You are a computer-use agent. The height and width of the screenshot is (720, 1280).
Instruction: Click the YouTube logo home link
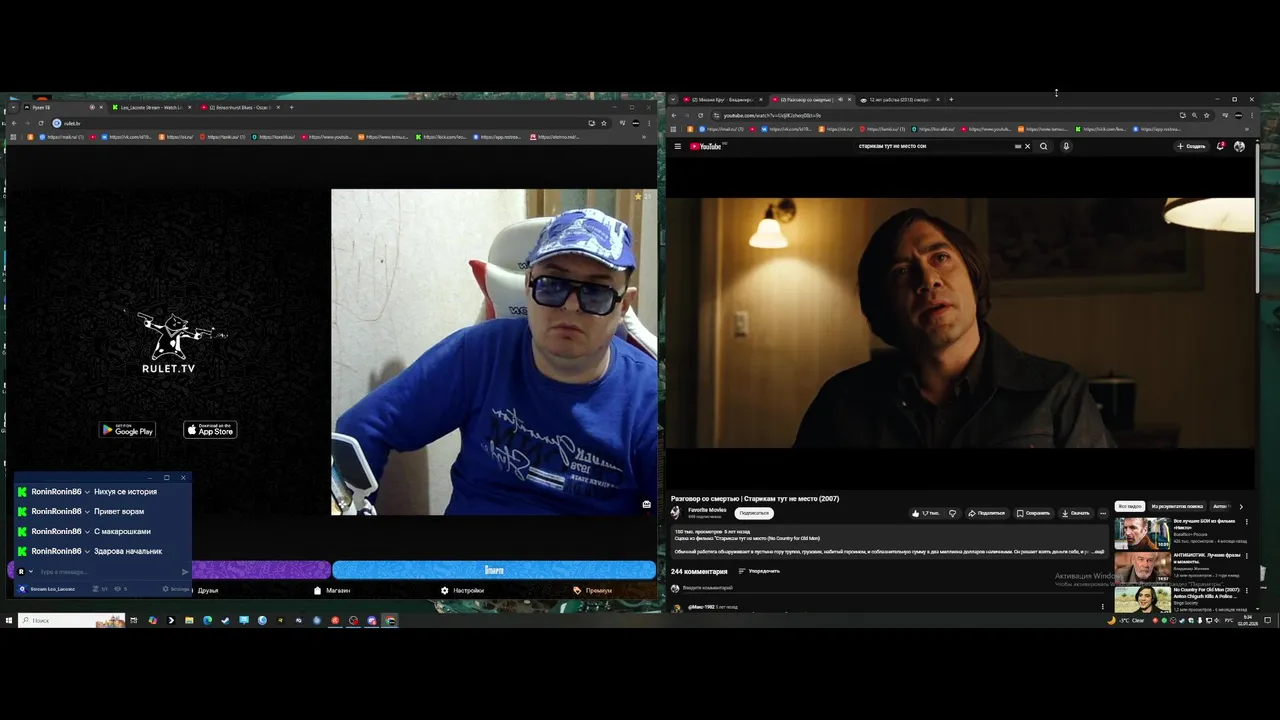pyautogui.click(x=707, y=146)
